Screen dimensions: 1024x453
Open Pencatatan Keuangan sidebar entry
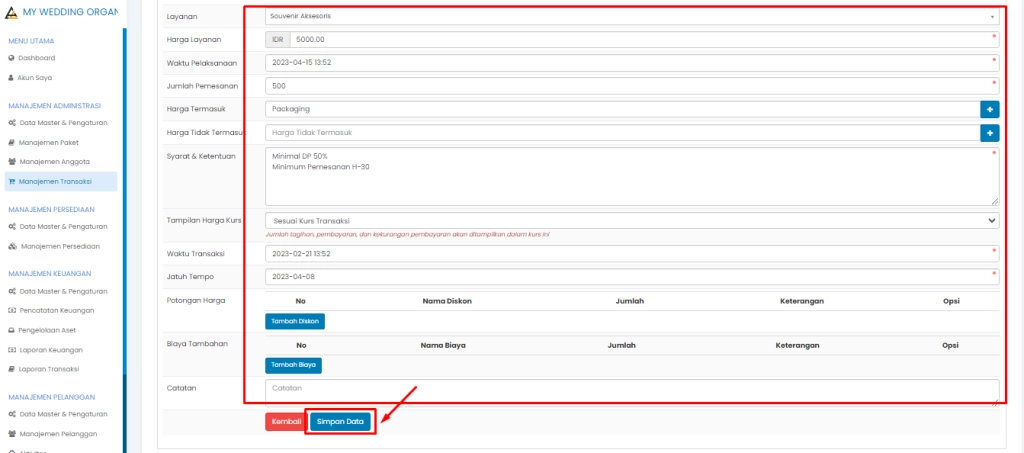[56, 310]
